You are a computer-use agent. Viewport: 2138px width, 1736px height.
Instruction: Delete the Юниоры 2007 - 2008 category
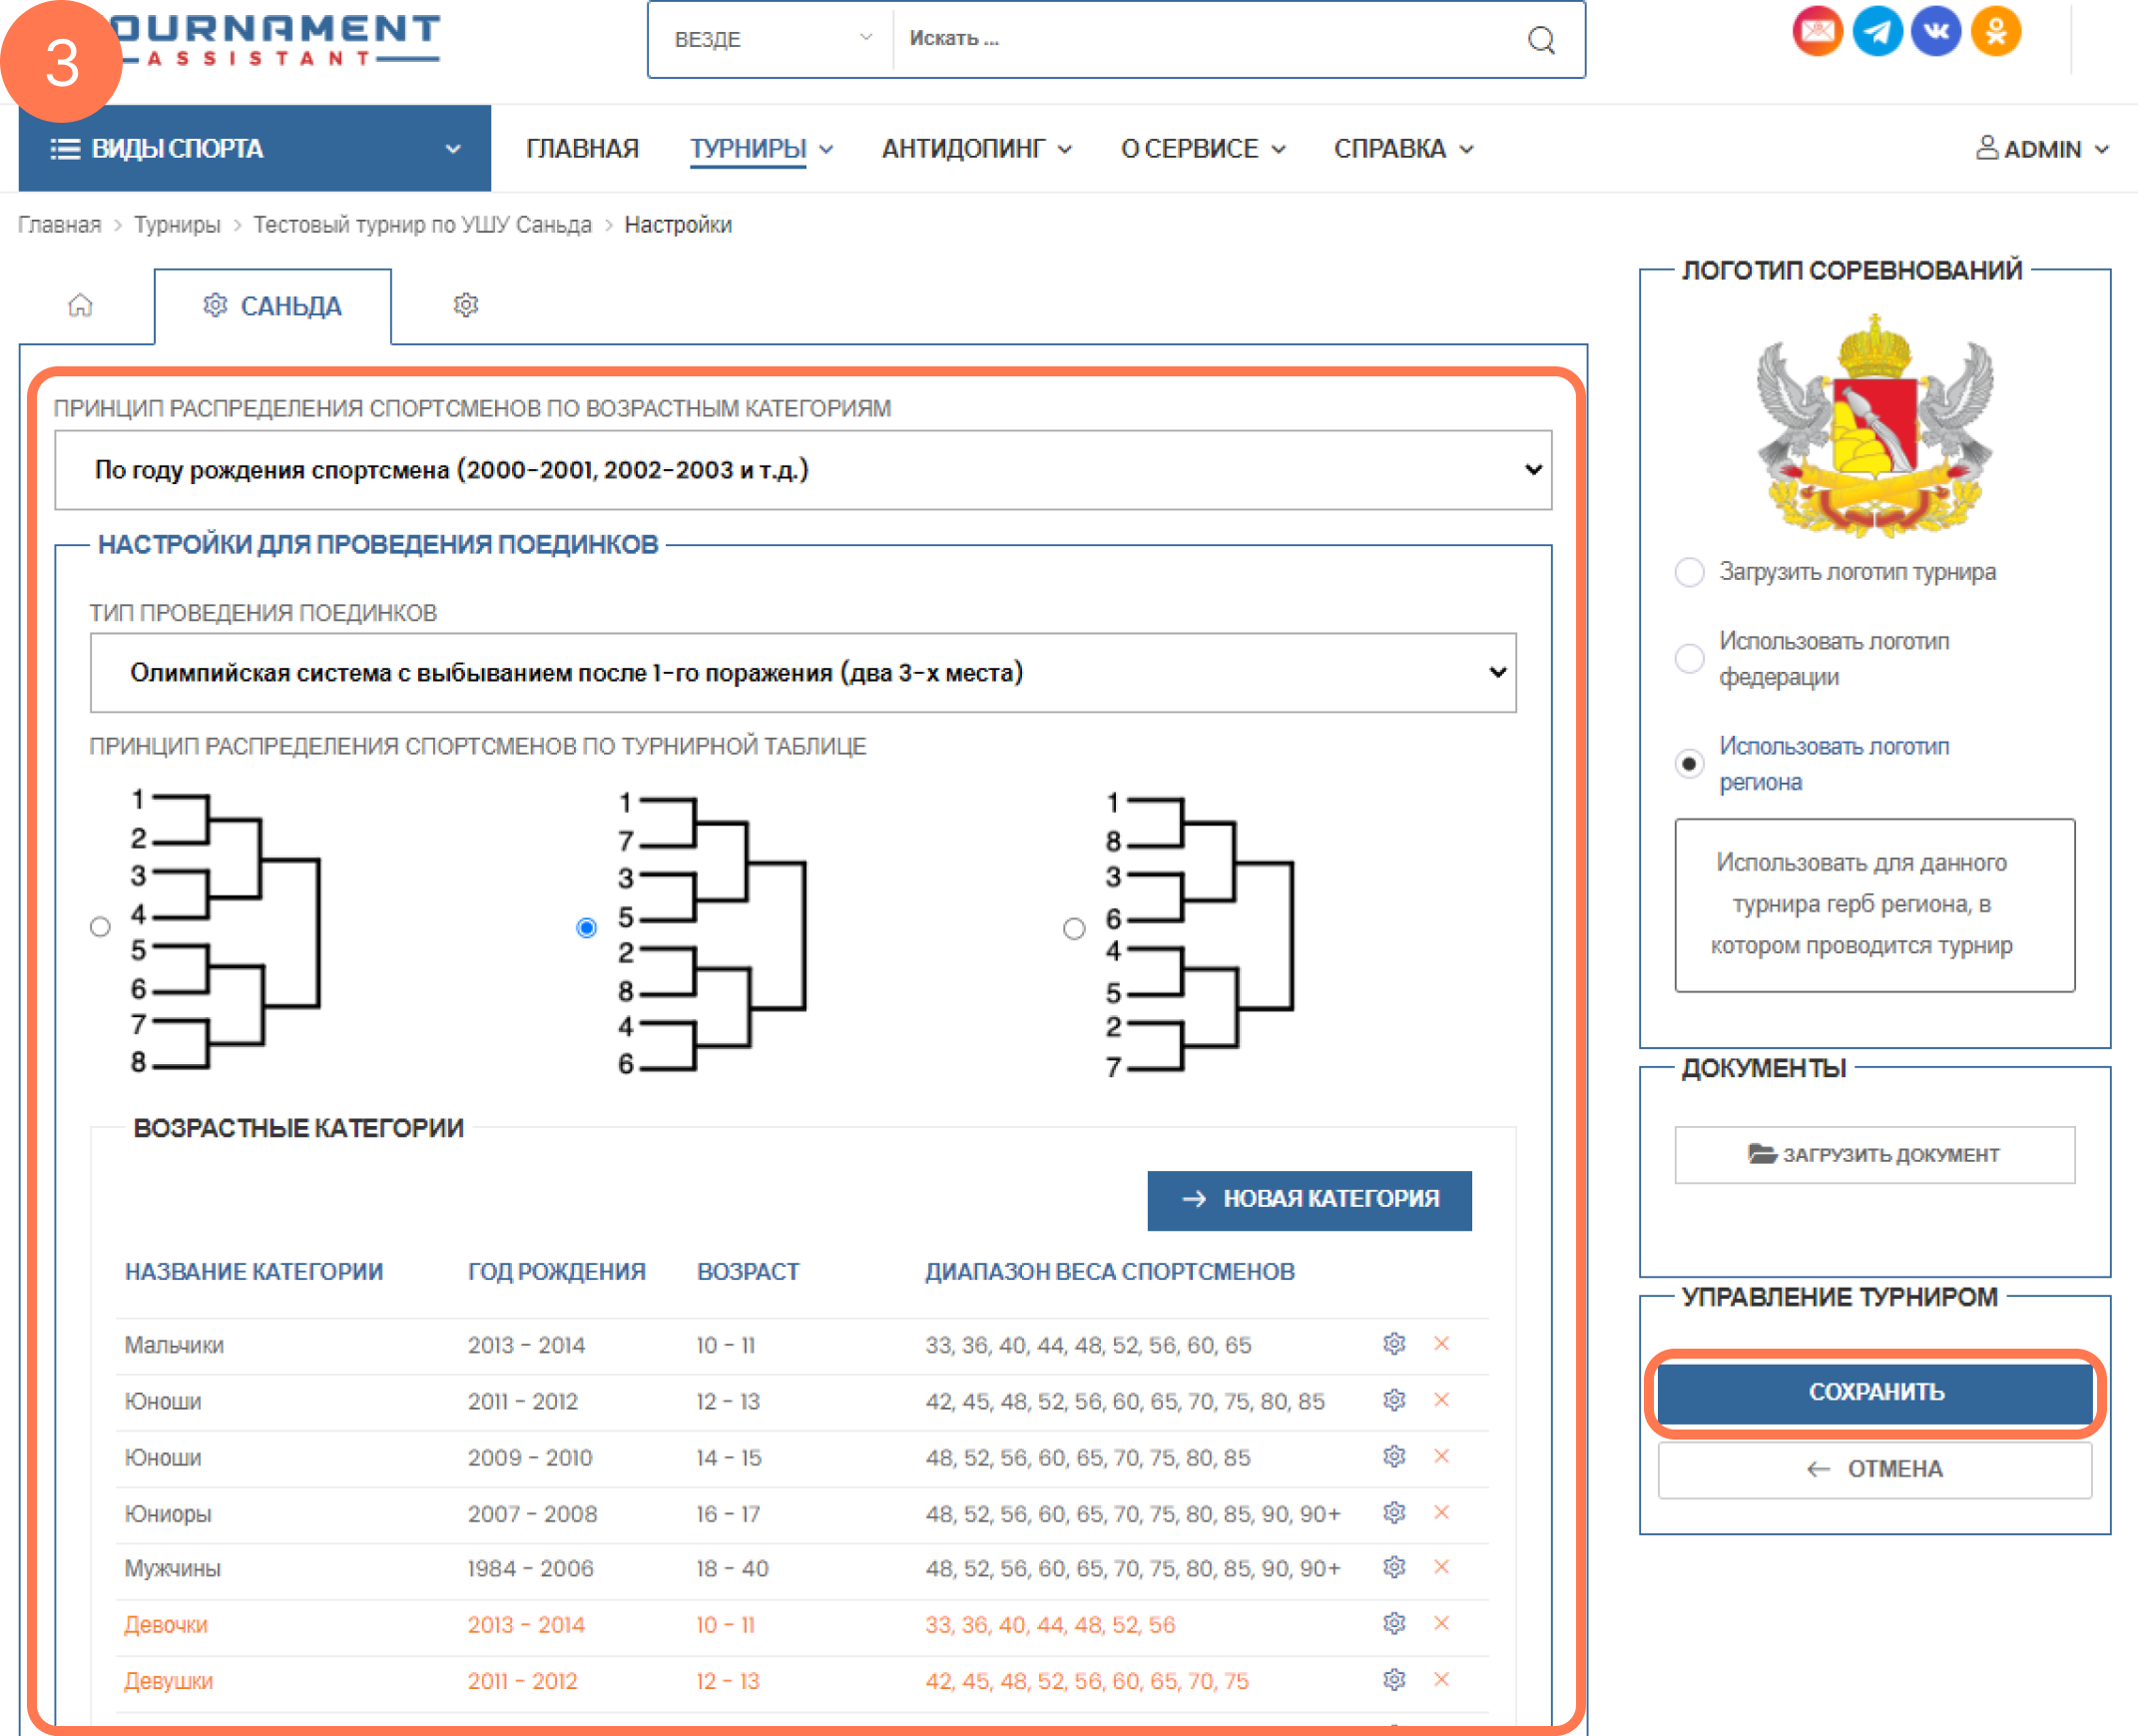click(1441, 1512)
